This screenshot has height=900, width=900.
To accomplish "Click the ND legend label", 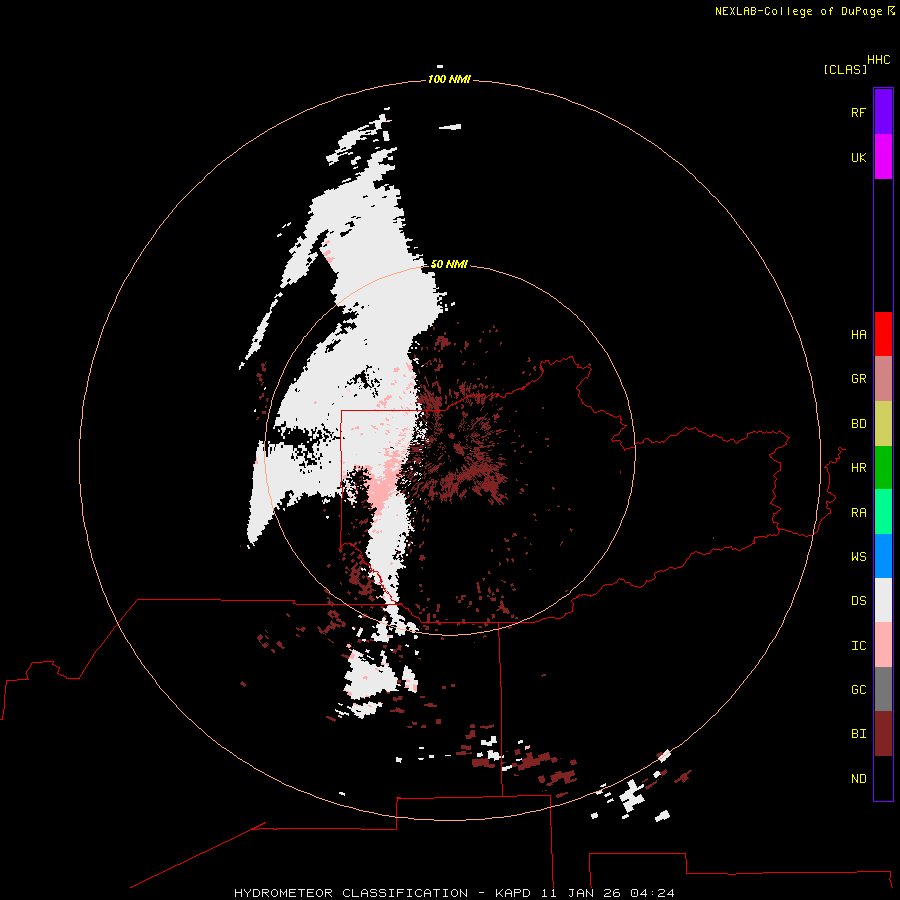I will tap(859, 779).
